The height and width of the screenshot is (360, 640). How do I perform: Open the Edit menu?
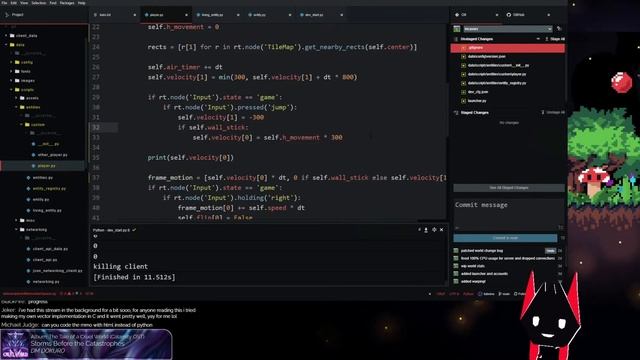point(14,3)
